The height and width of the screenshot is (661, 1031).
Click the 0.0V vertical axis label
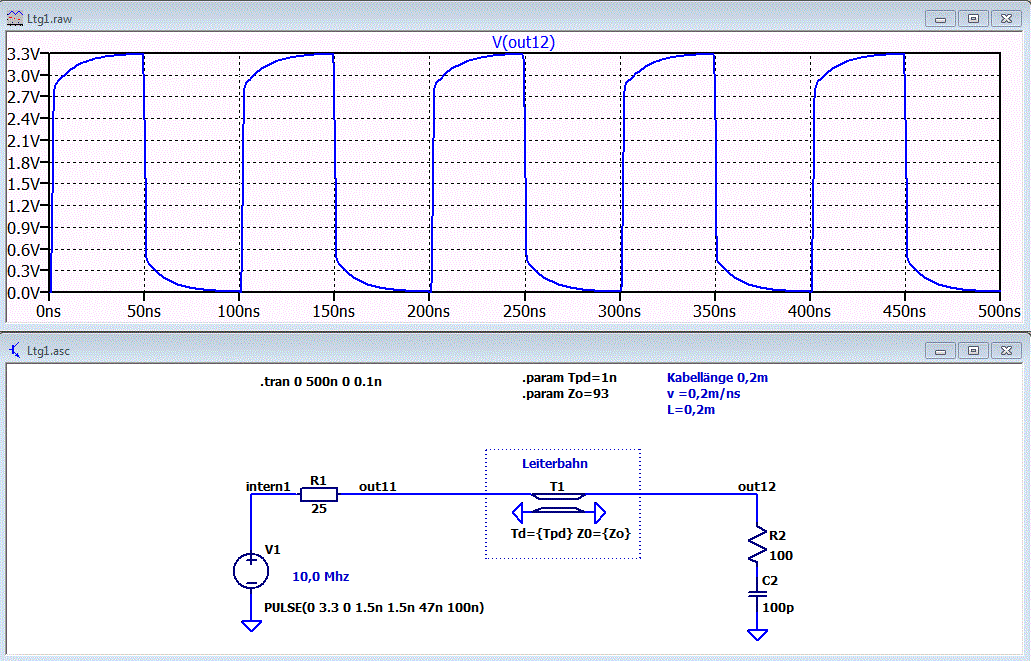point(24,293)
